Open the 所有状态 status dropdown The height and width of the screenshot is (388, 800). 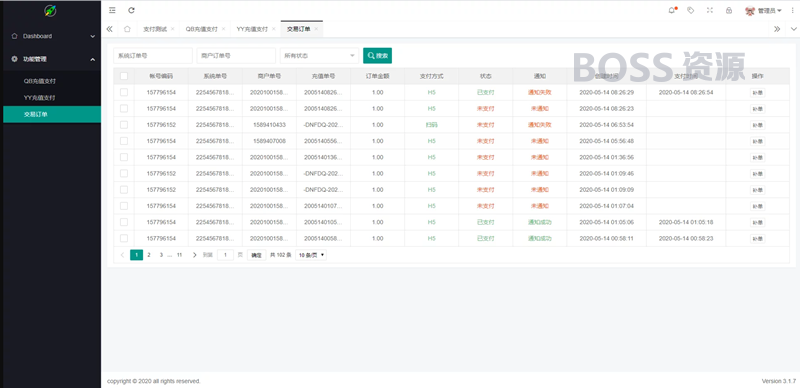coord(319,56)
